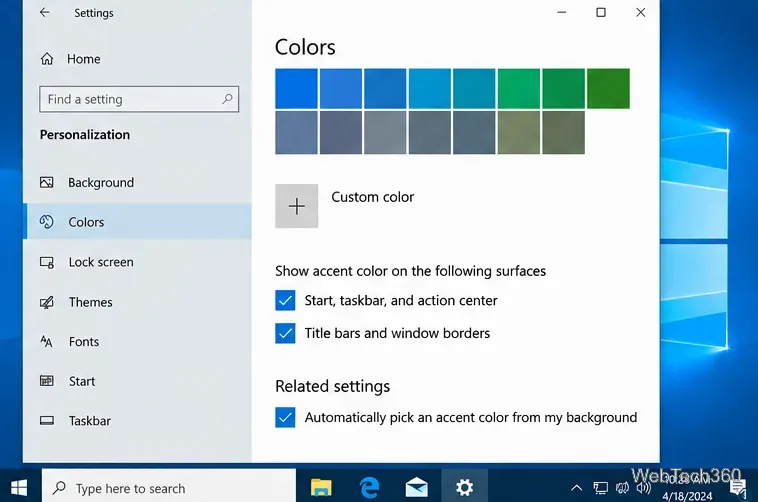Click the Themes brush icon
Screen dimensions: 758x502
coord(47,302)
